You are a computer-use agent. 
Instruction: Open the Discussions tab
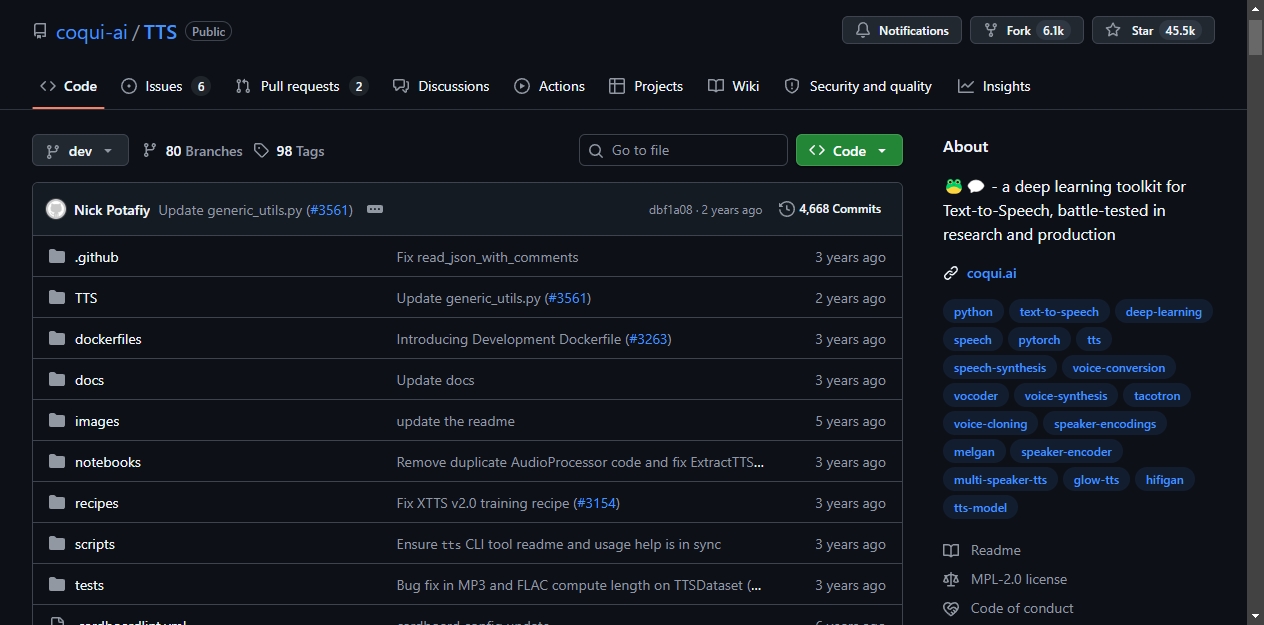coord(441,86)
